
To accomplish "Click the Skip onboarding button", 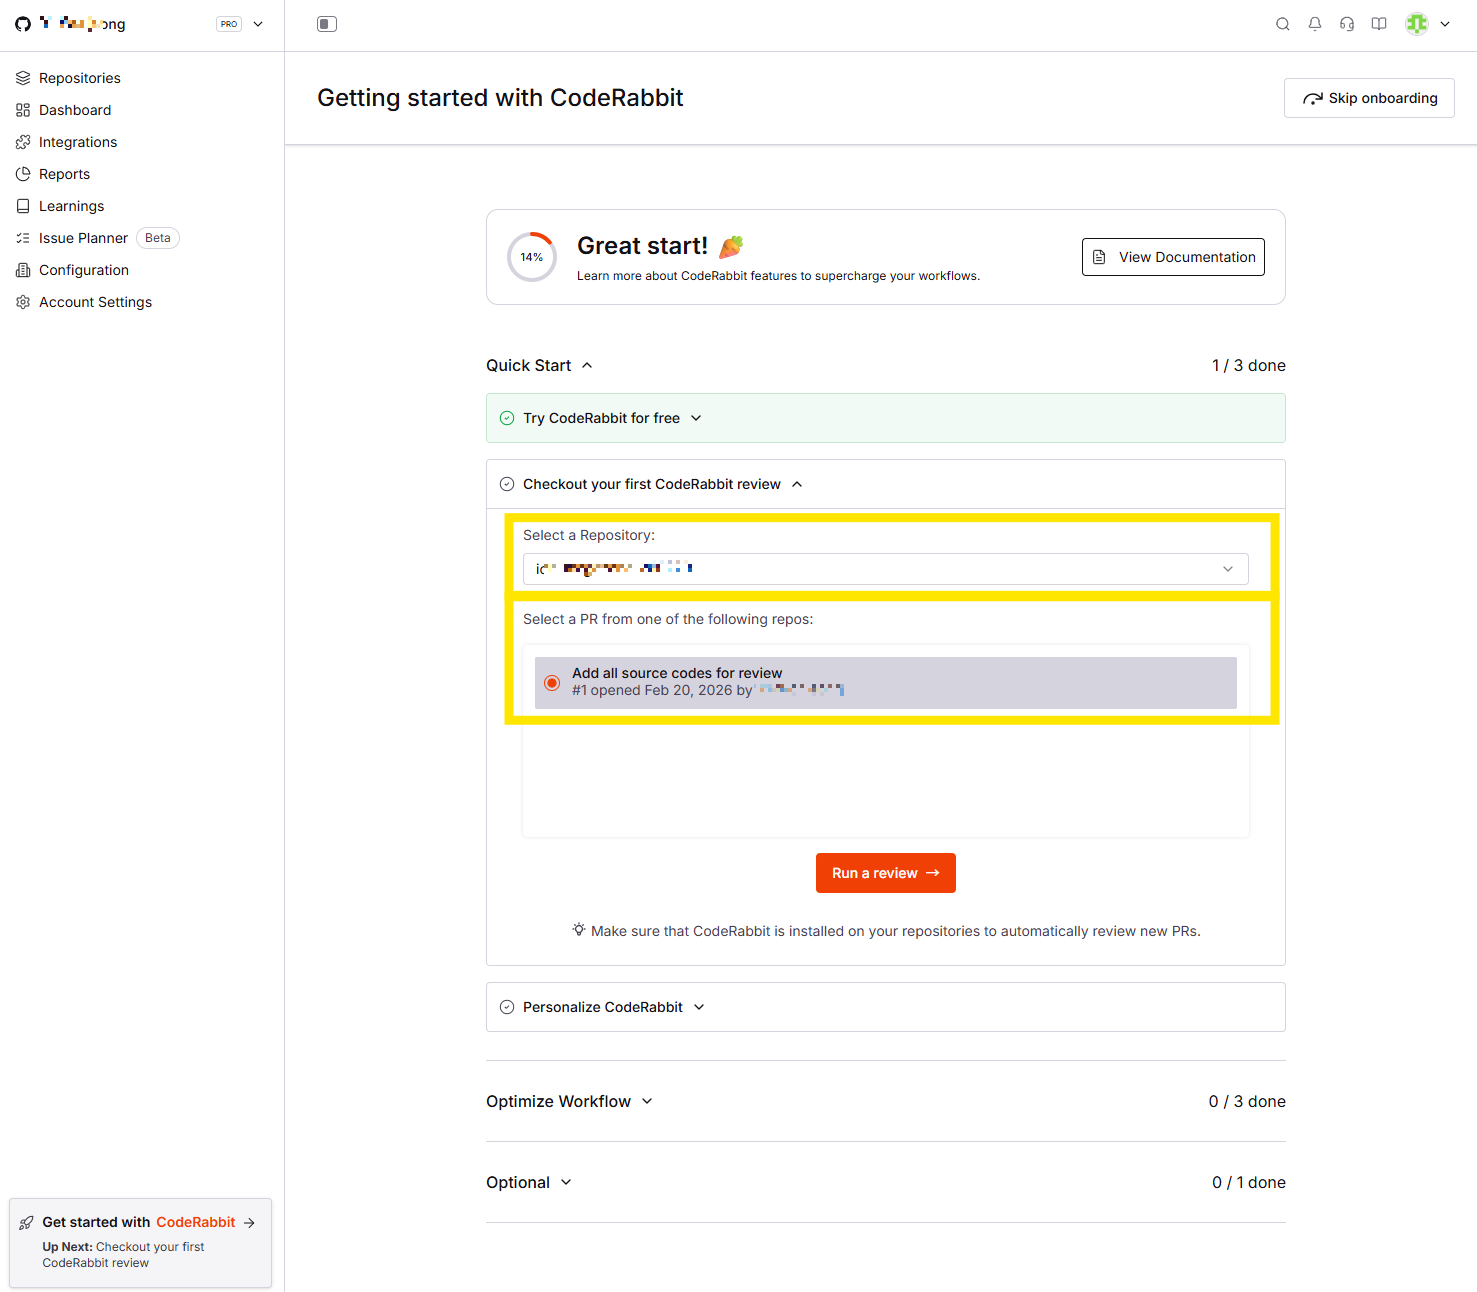I will [1369, 98].
